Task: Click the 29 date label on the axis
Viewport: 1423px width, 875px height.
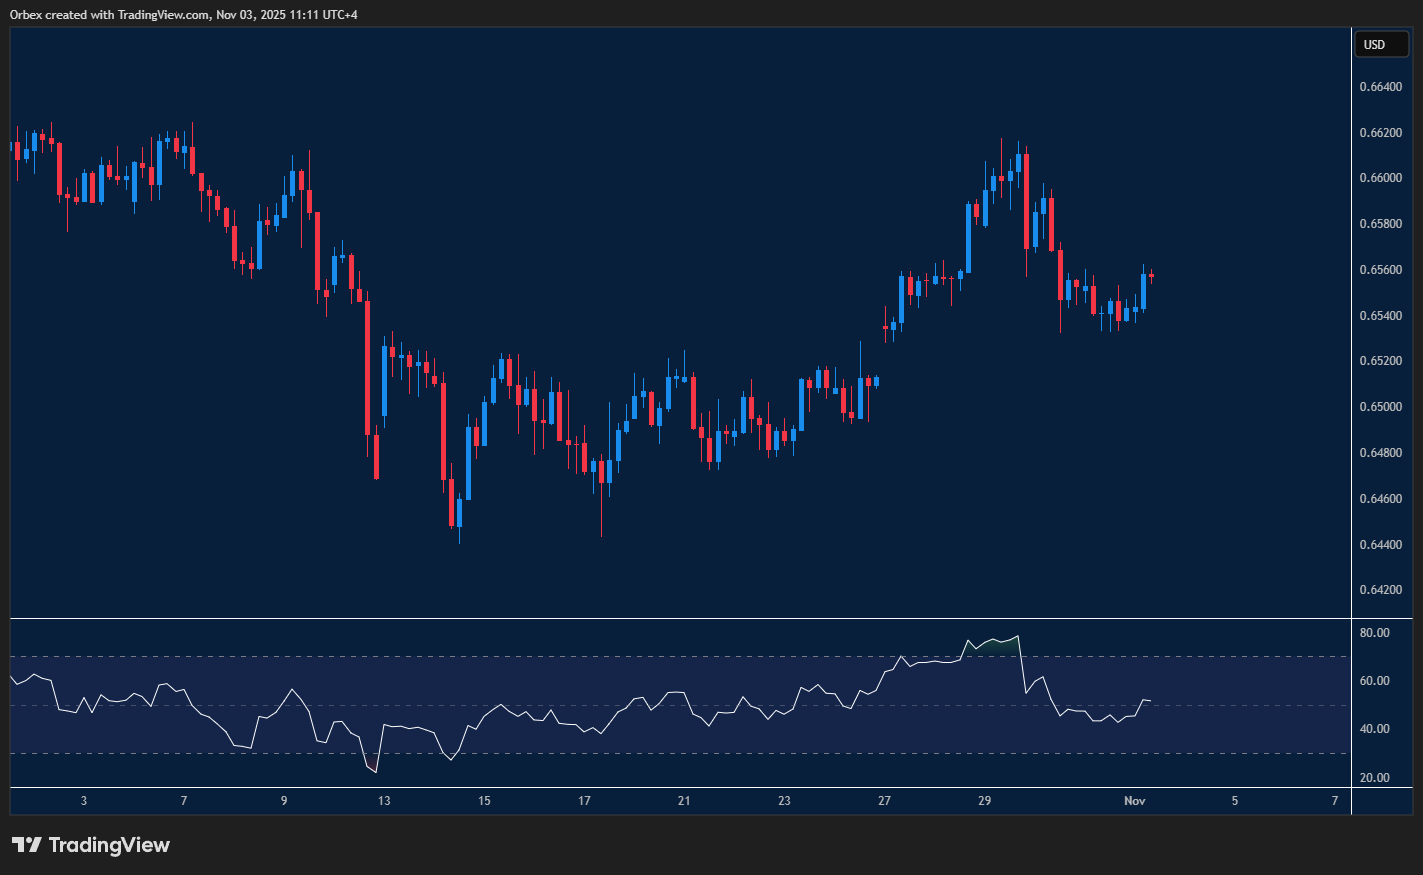Action: pos(984,801)
